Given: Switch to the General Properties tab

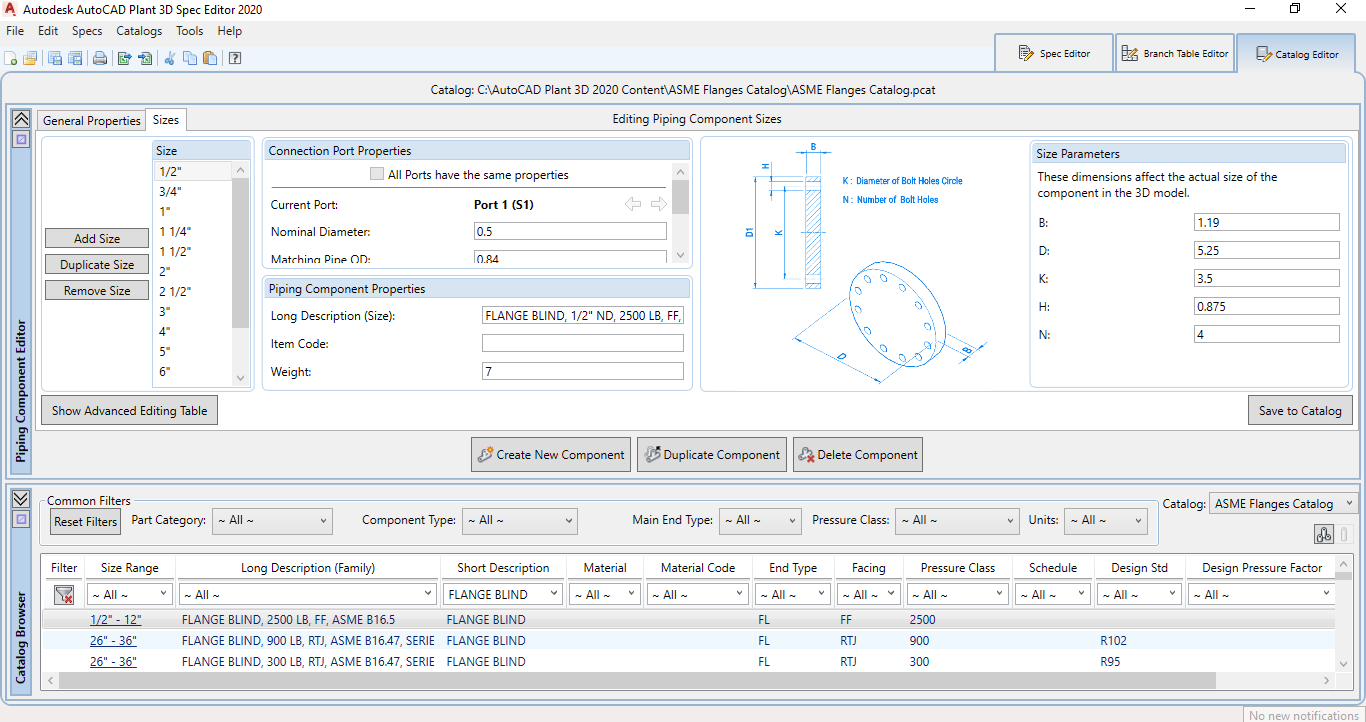Looking at the screenshot, I should pos(92,120).
